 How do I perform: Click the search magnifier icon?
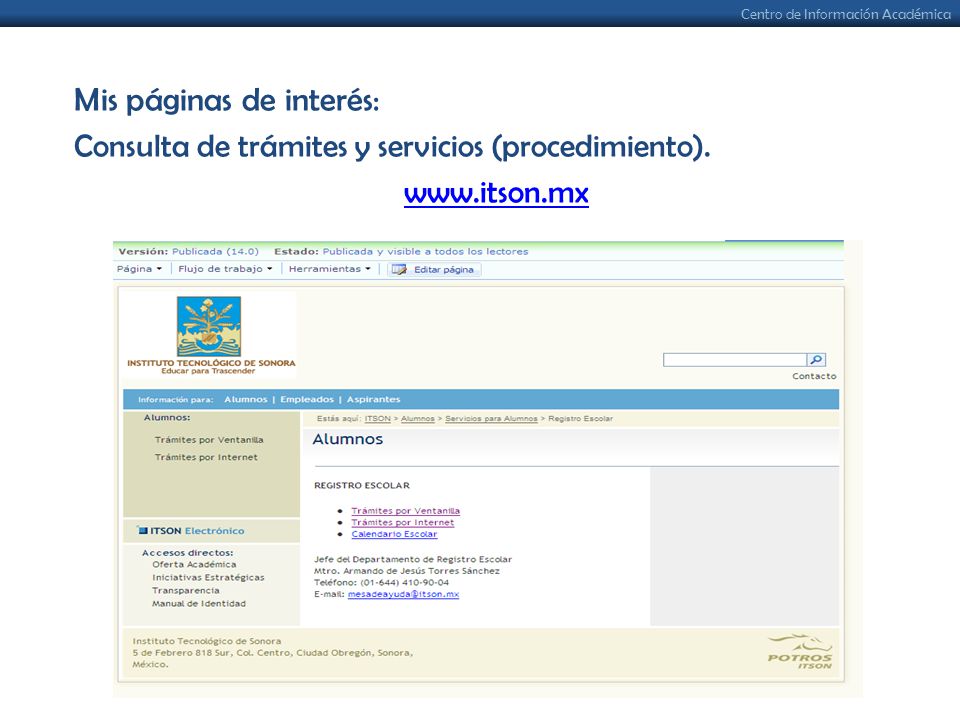click(816, 360)
